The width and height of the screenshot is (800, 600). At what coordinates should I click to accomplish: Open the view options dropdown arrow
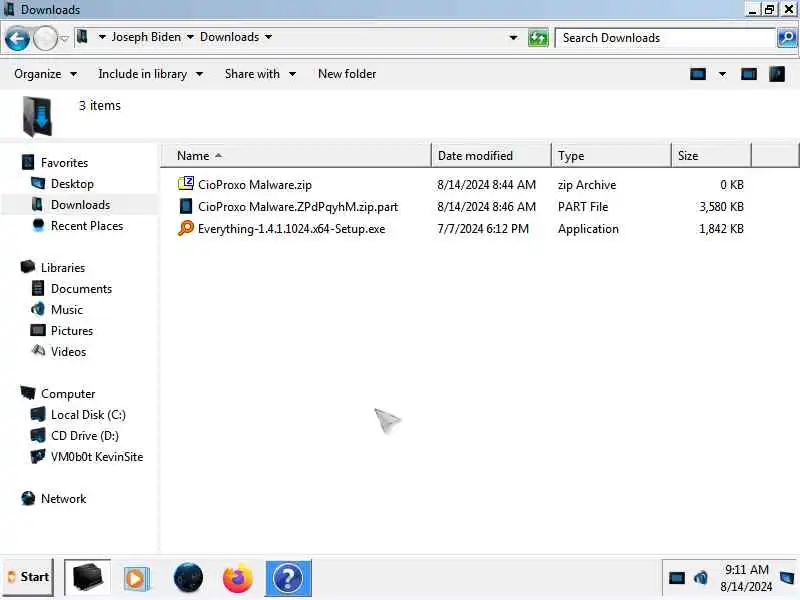(722, 74)
